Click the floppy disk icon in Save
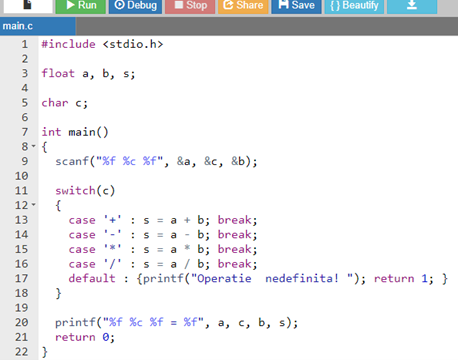Image resolution: width=458 pixels, height=360 pixels. point(283,4)
